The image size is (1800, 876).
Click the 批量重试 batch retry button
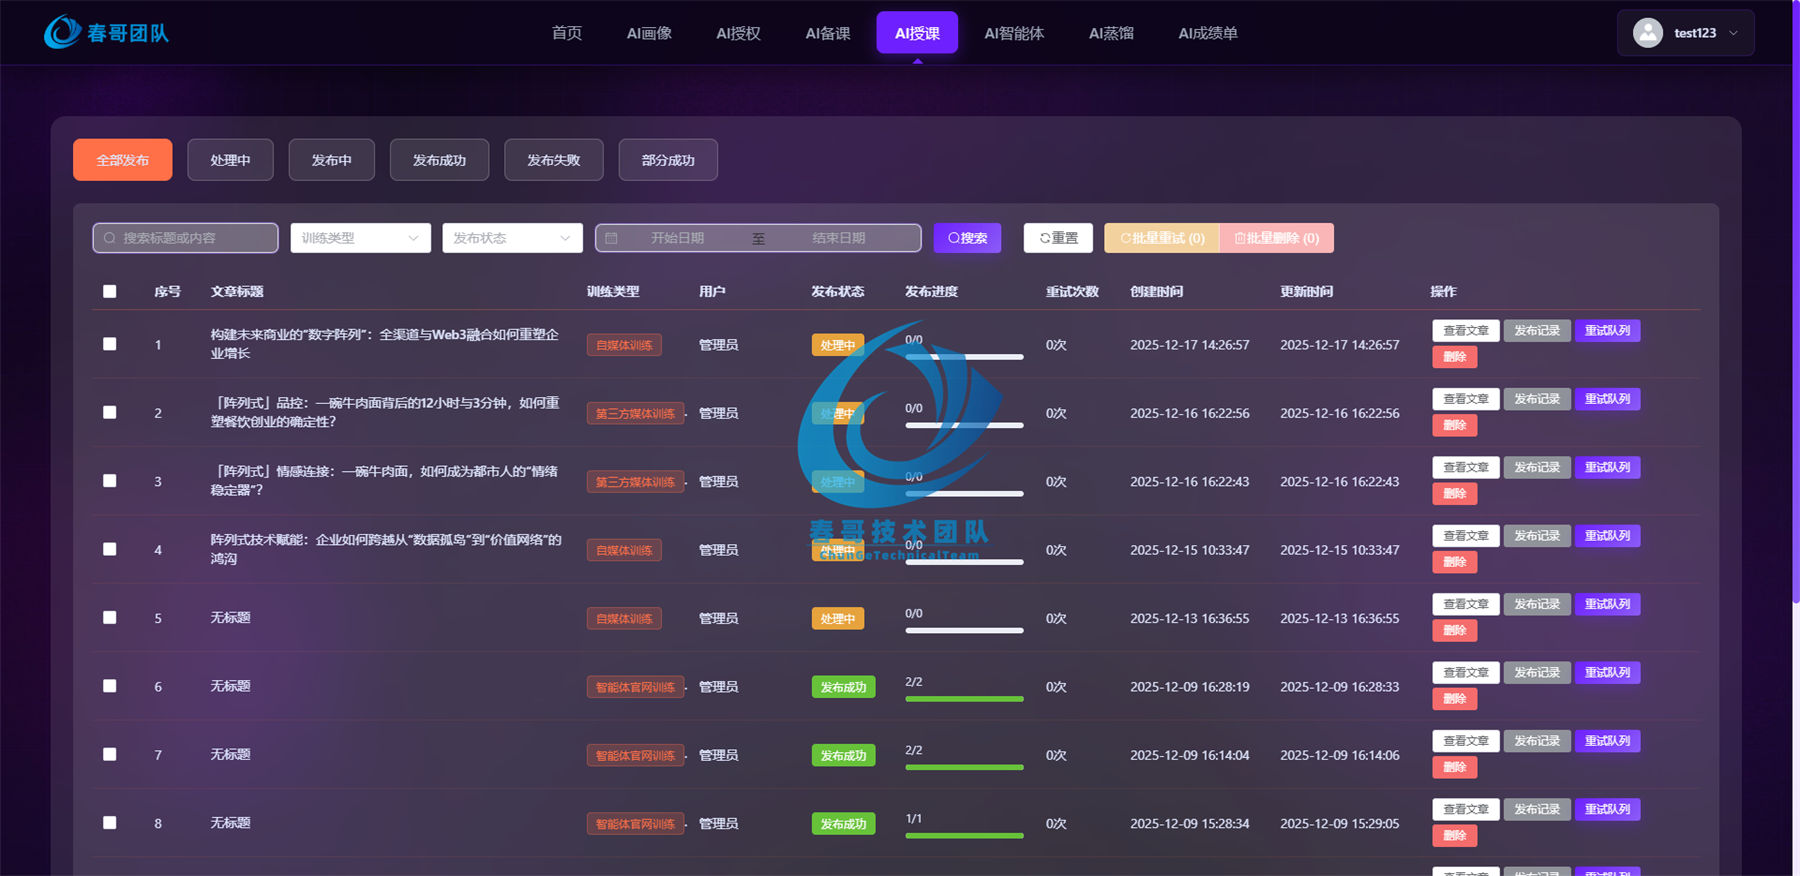point(1162,238)
